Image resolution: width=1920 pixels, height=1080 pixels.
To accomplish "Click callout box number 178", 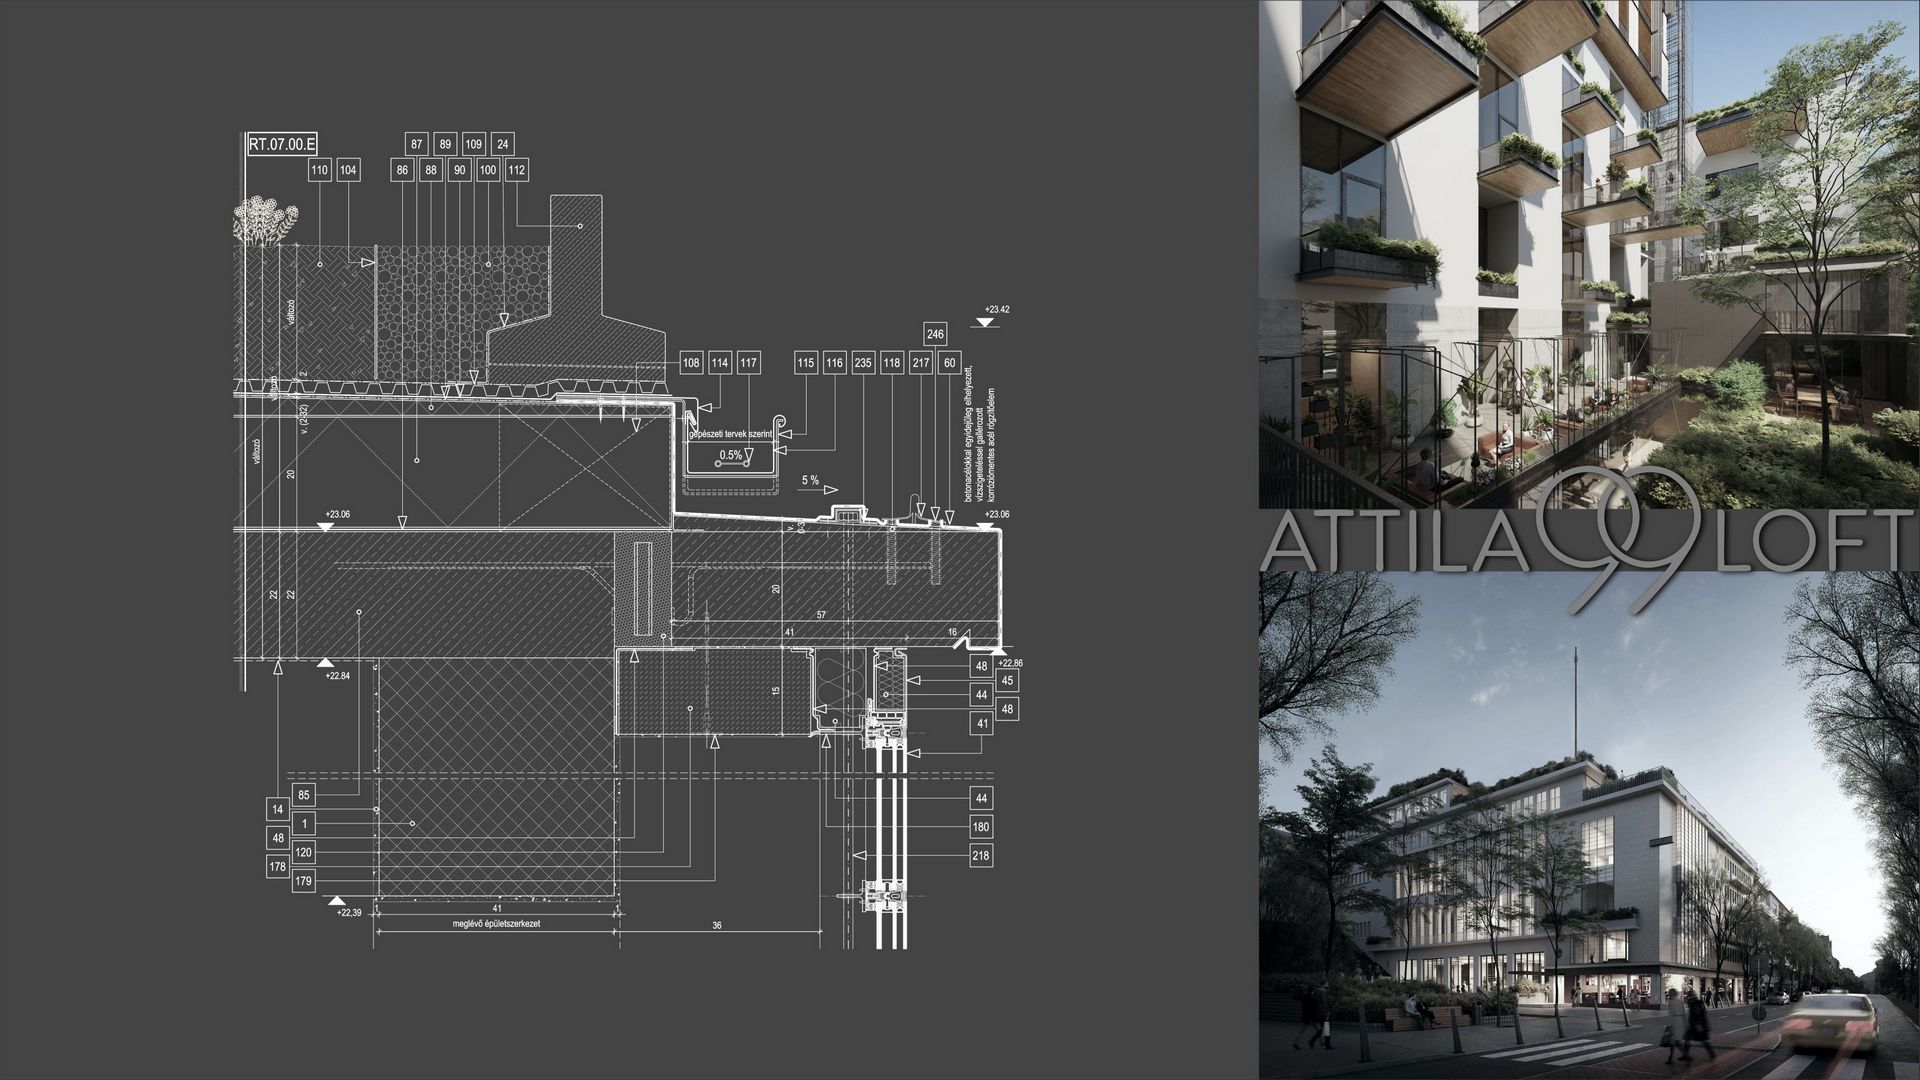I will [x=278, y=867].
